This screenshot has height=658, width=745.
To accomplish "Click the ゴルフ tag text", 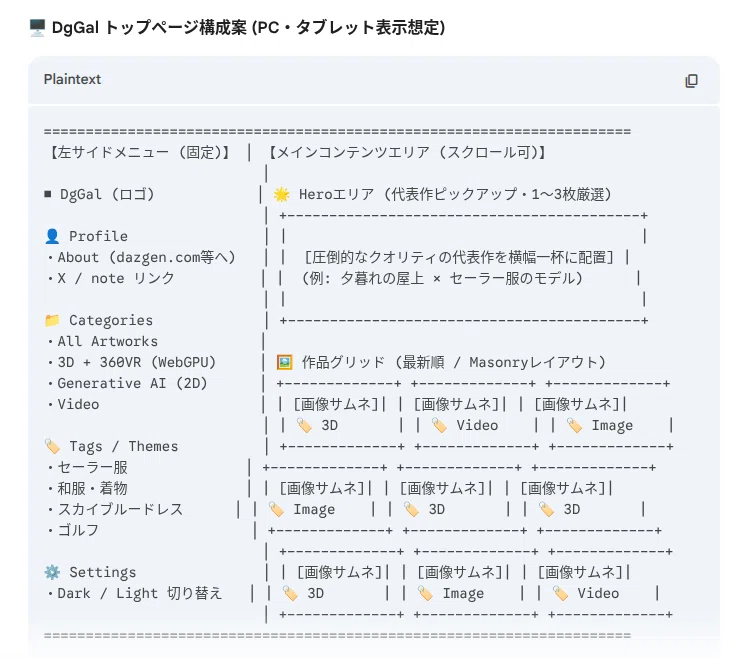I will pyautogui.click(x=78, y=530).
